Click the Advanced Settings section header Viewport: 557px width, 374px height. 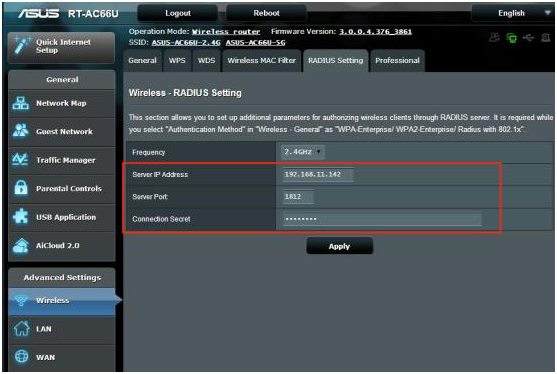point(62,277)
